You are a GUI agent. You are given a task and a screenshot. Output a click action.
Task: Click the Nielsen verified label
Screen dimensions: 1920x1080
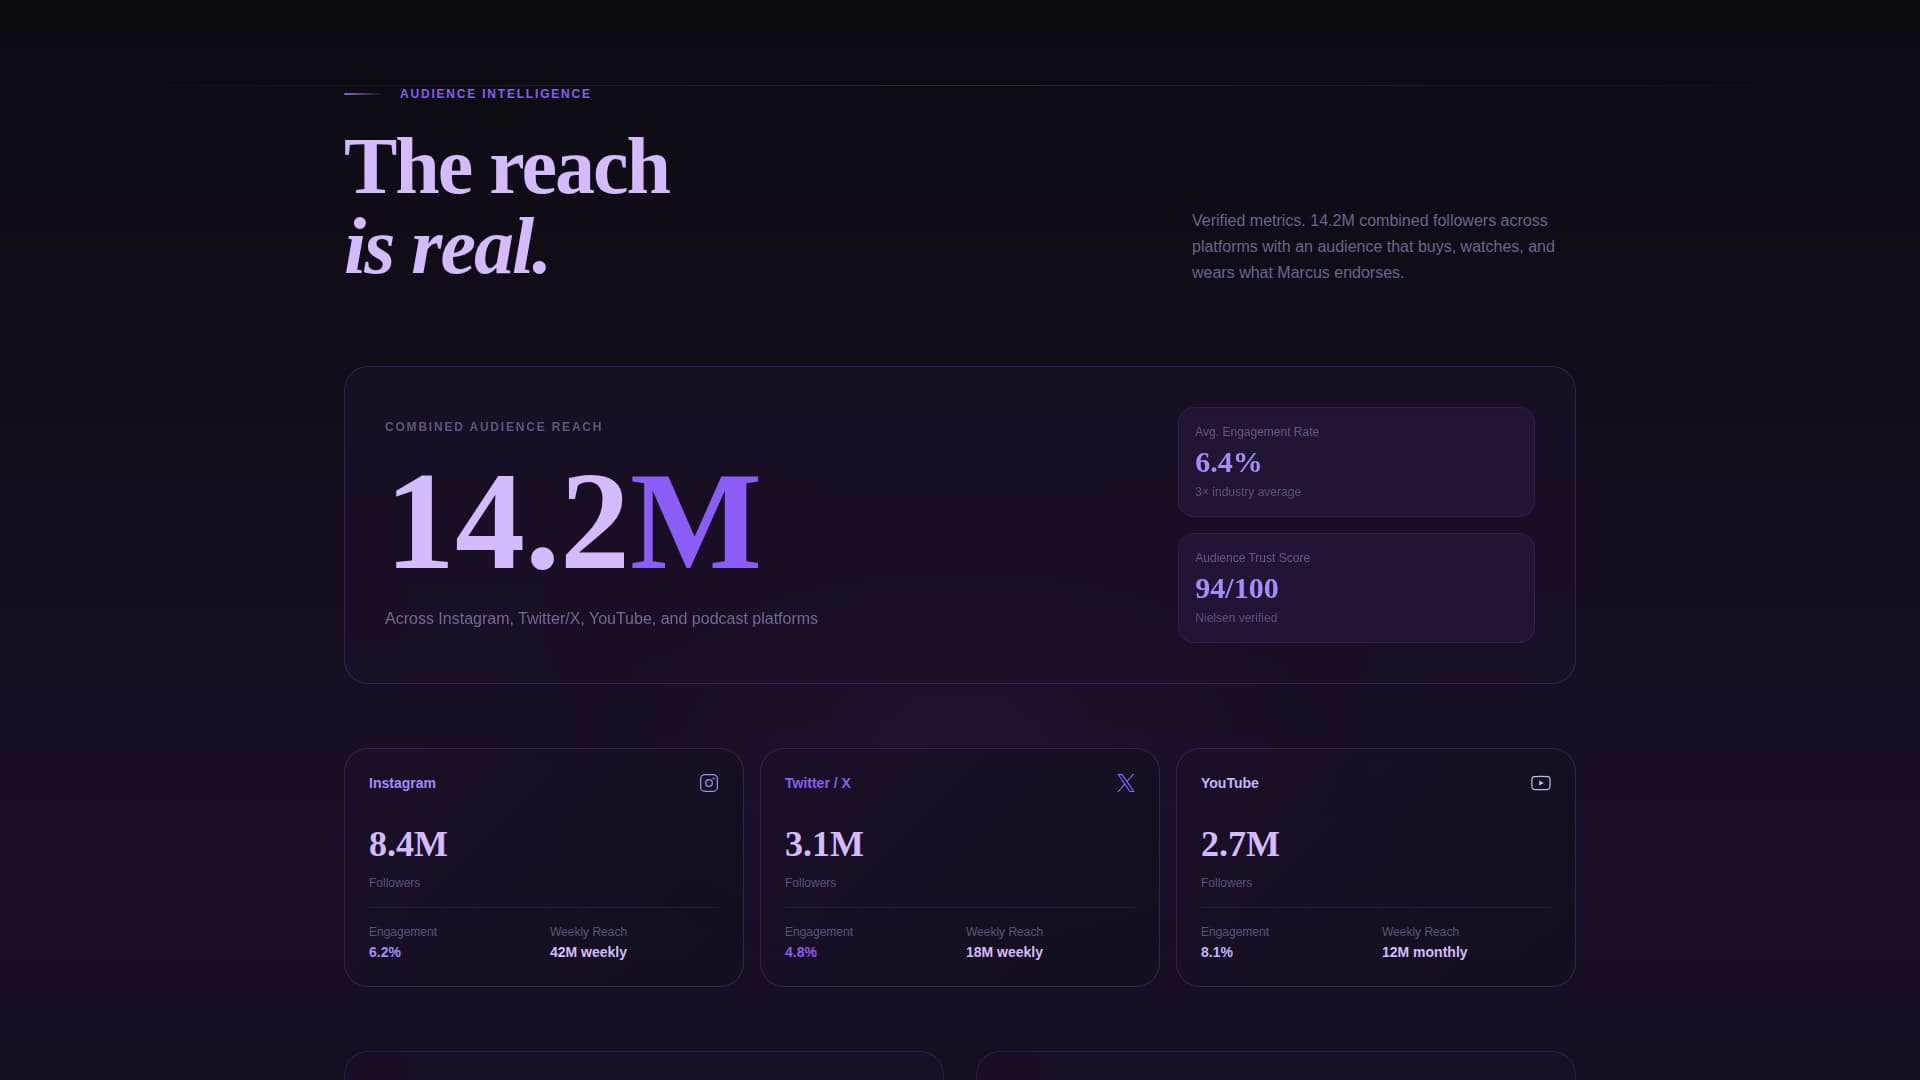(1235, 618)
